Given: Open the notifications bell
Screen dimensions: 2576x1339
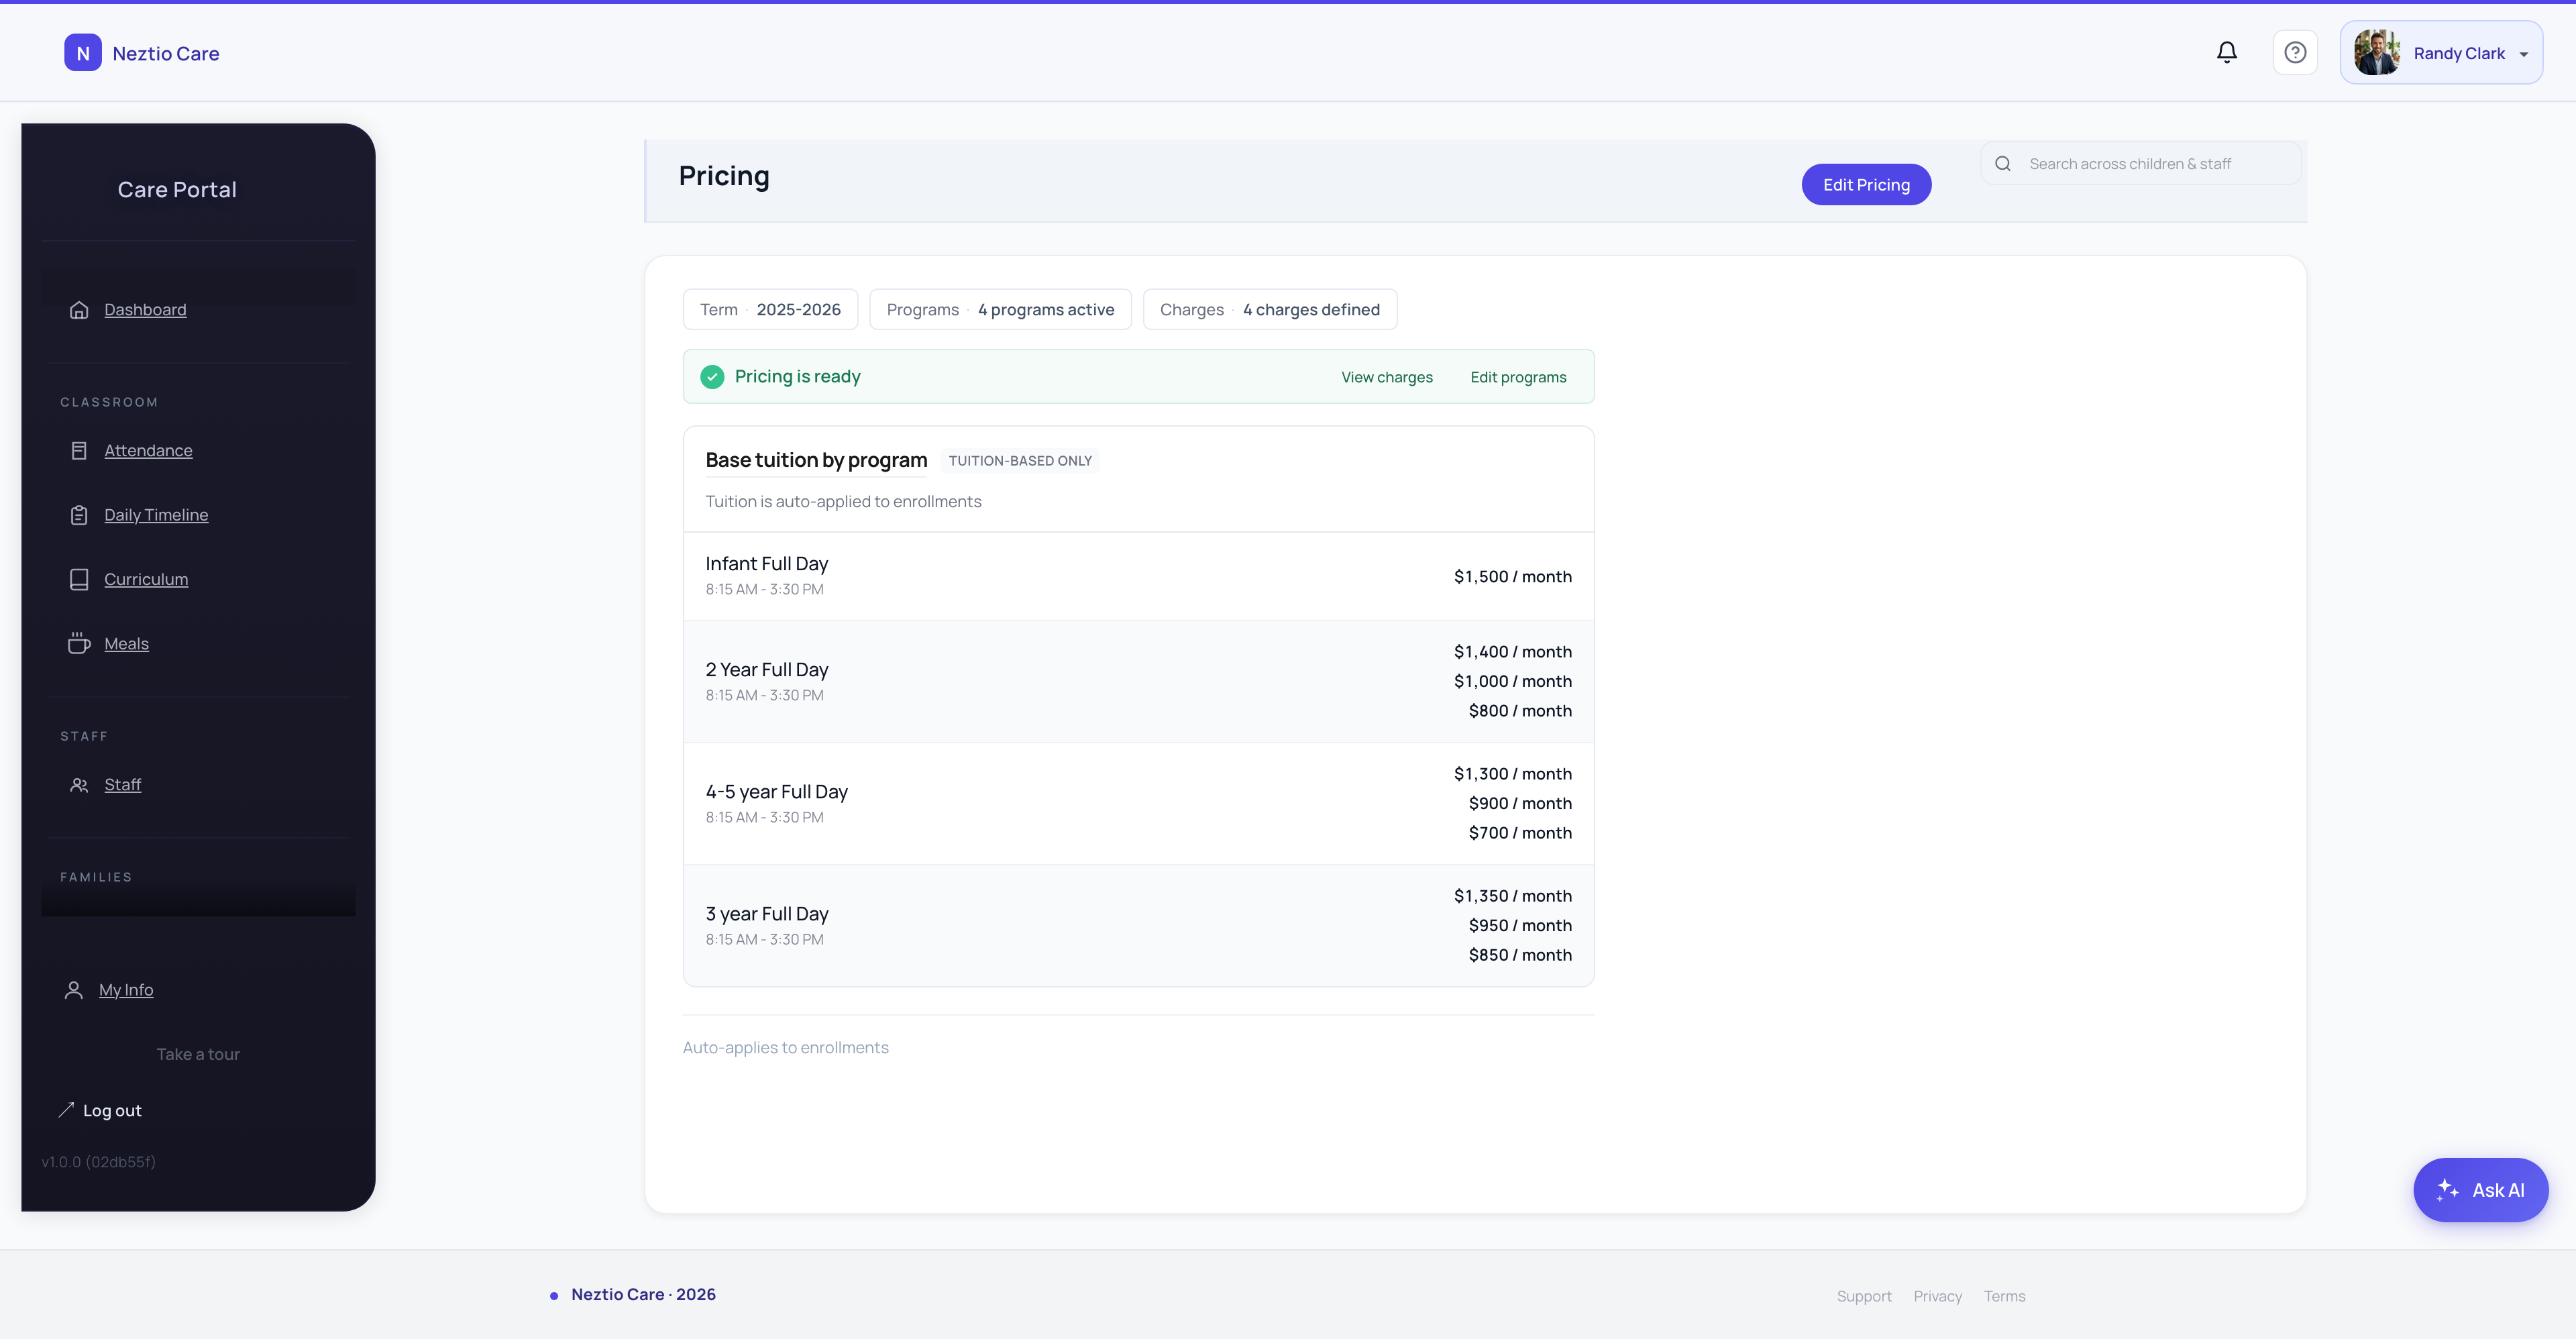Looking at the screenshot, I should (2227, 52).
